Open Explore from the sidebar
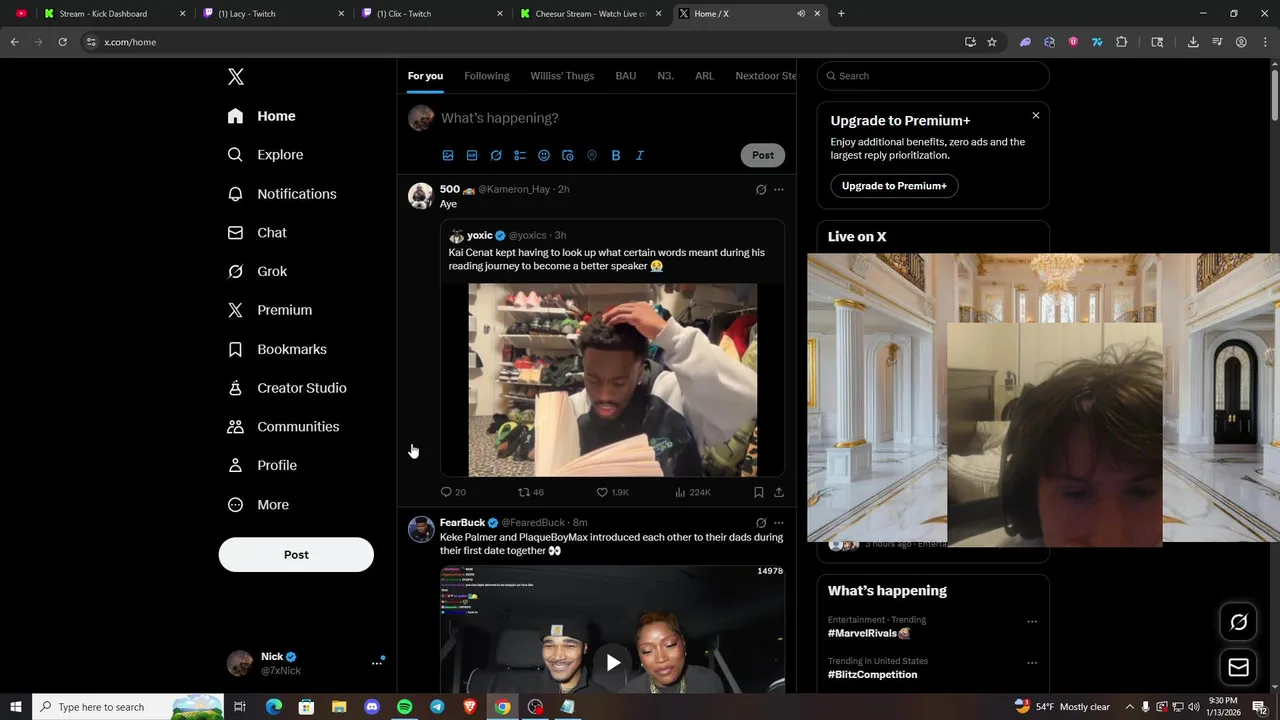The width and height of the screenshot is (1280, 720). [x=265, y=155]
